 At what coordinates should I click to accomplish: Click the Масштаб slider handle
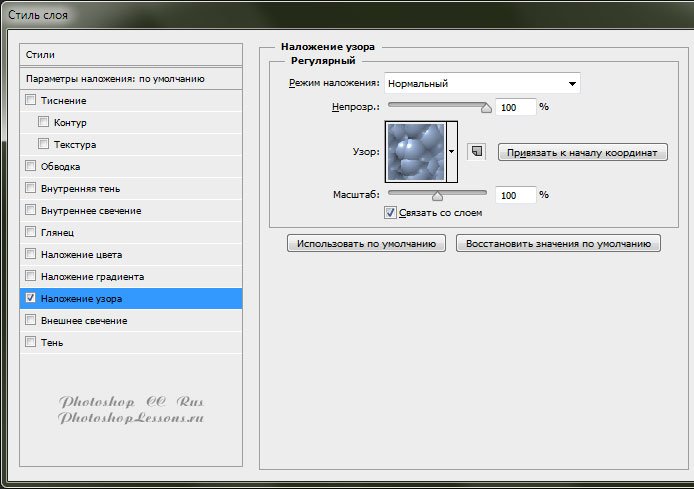(x=437, y=196)
